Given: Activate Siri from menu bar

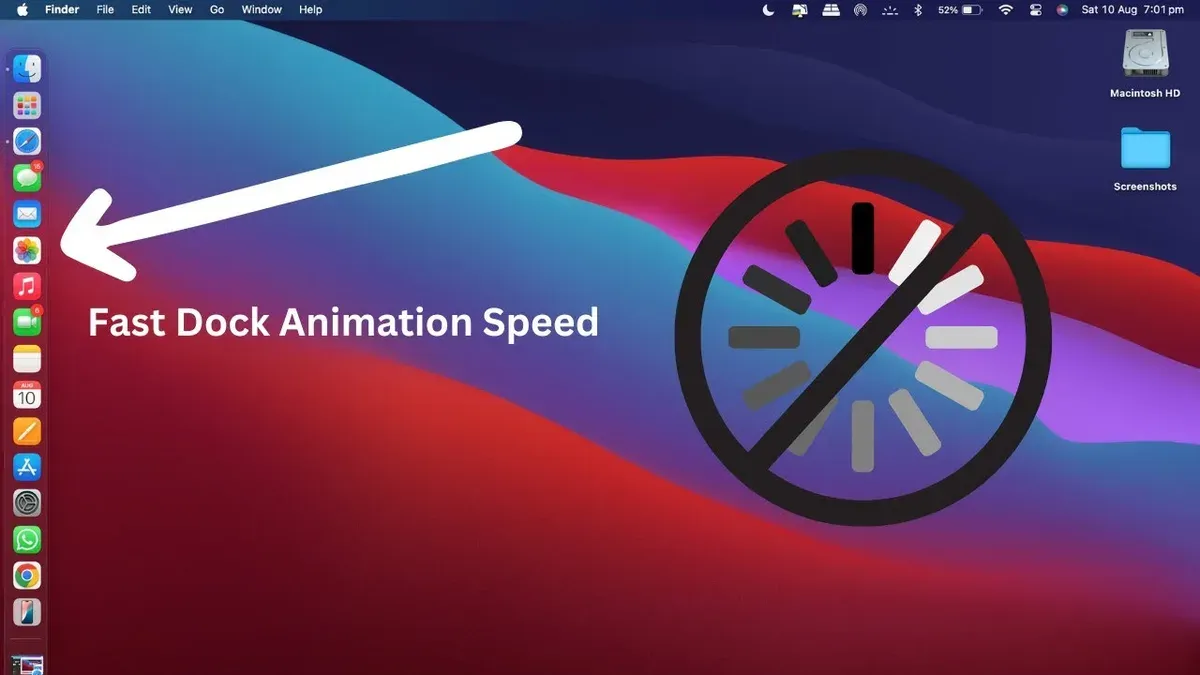Looking at the screenshot, I should 1062,9.
